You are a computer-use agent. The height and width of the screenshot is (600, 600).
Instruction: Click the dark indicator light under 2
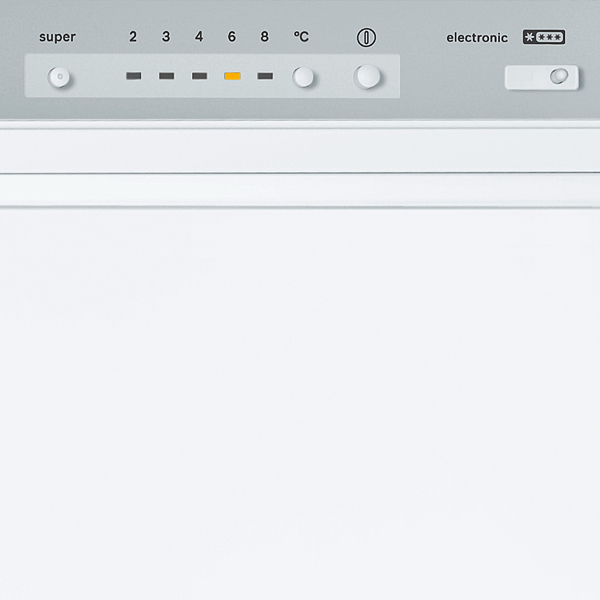point(133,76)
